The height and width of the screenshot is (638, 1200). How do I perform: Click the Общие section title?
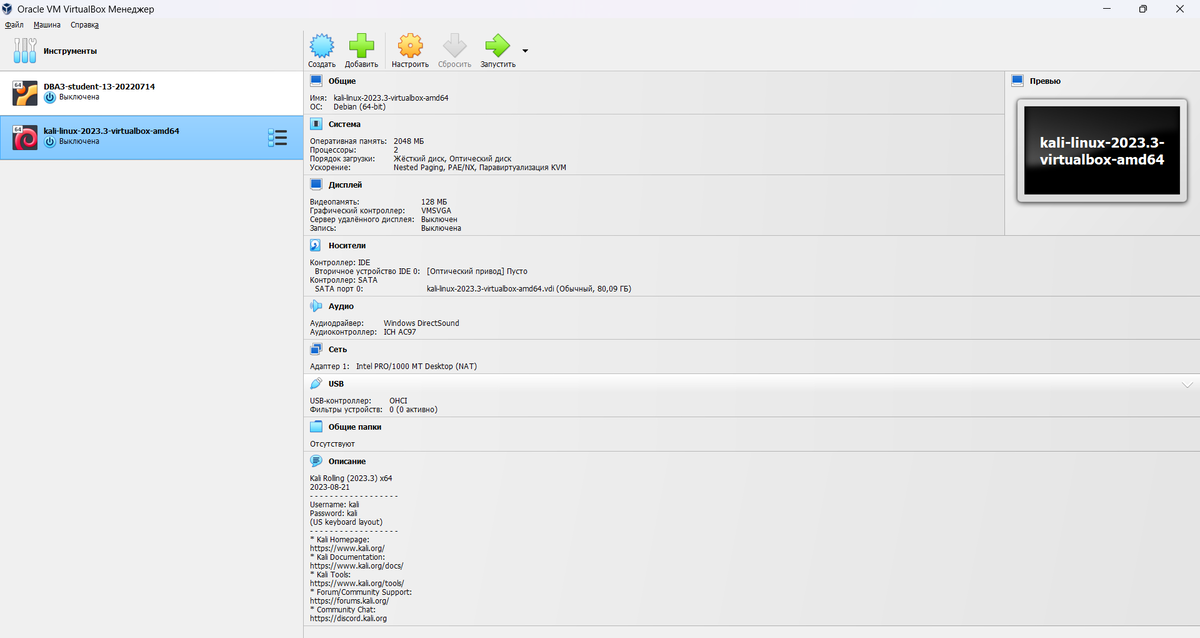tap(342, 80)
